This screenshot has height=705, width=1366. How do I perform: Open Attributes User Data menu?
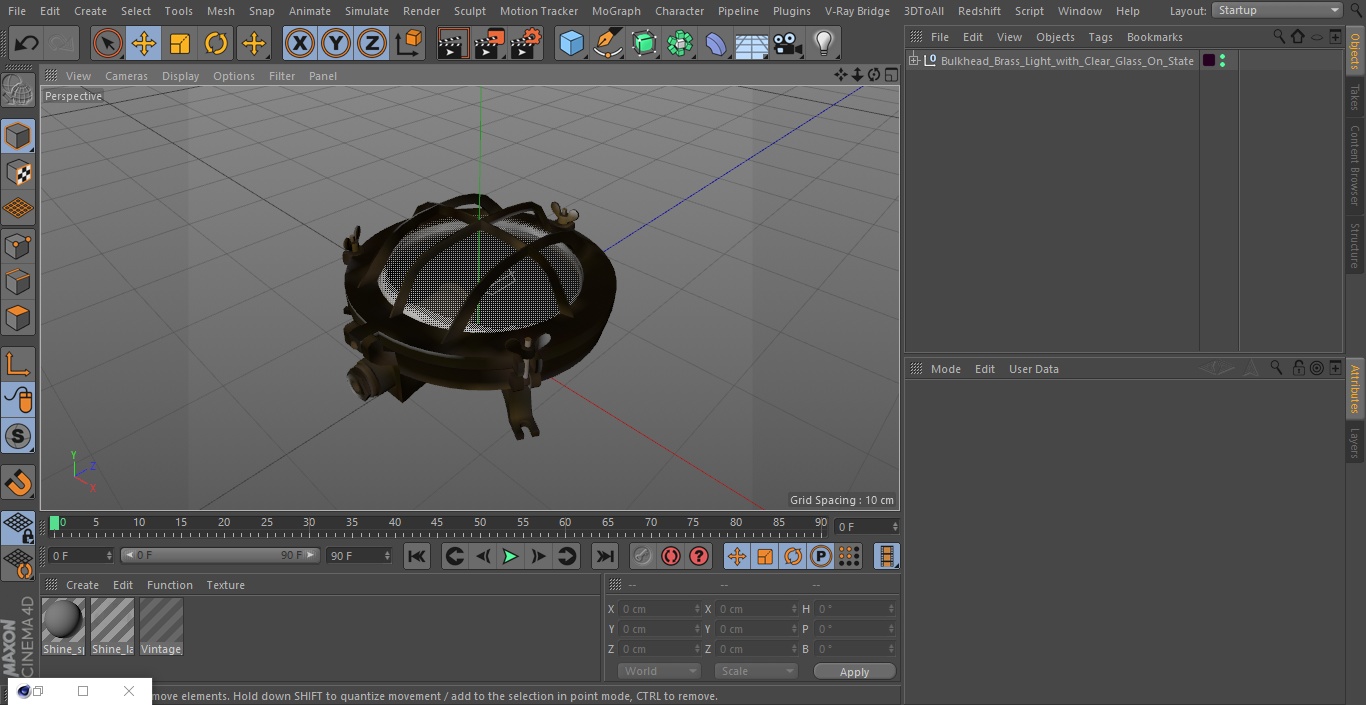(1033, 369)
